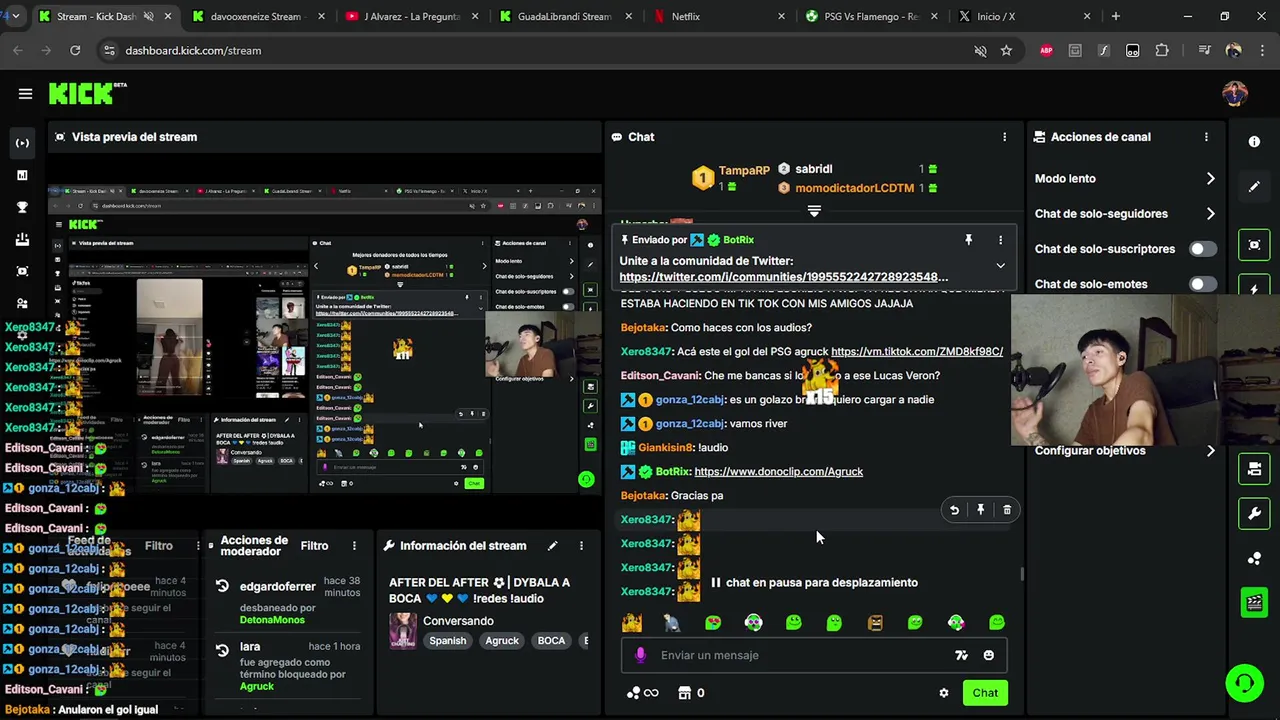Open the analytics chart icon in left sidebar
Viewport: 1280px width, 720px height.
coord(22,175)
